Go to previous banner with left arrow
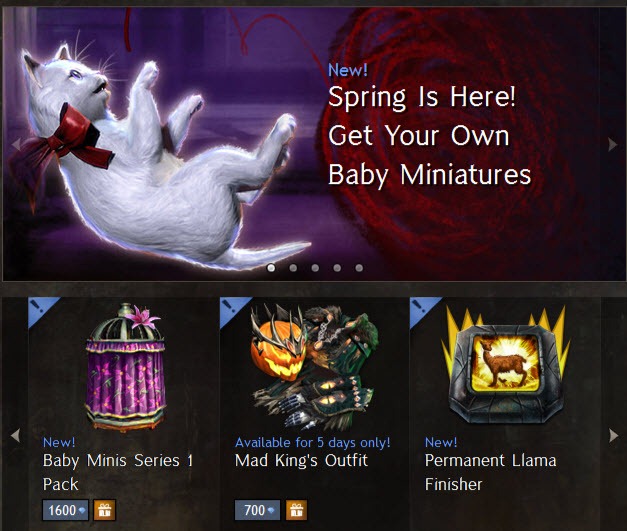Image resolution: width=627 pixels, height=531 pixels. (15, 144)
